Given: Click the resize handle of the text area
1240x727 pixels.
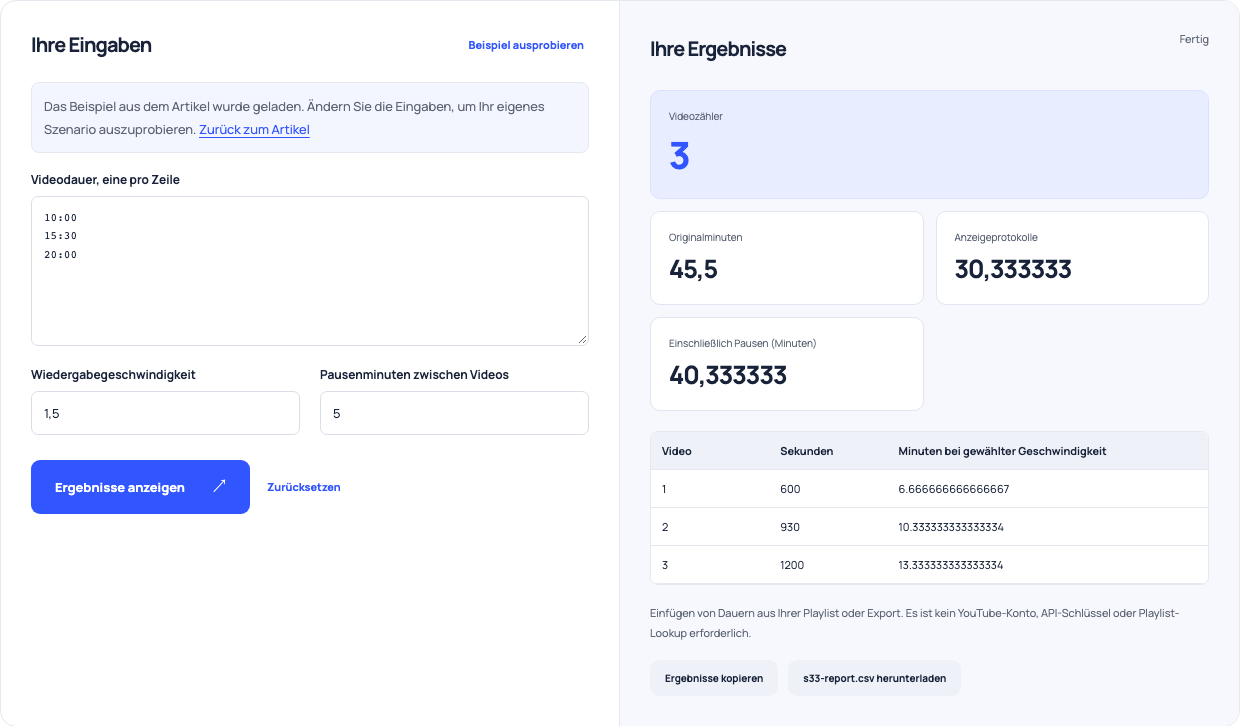Looking at the screenshot, I should tap(582, 339).
